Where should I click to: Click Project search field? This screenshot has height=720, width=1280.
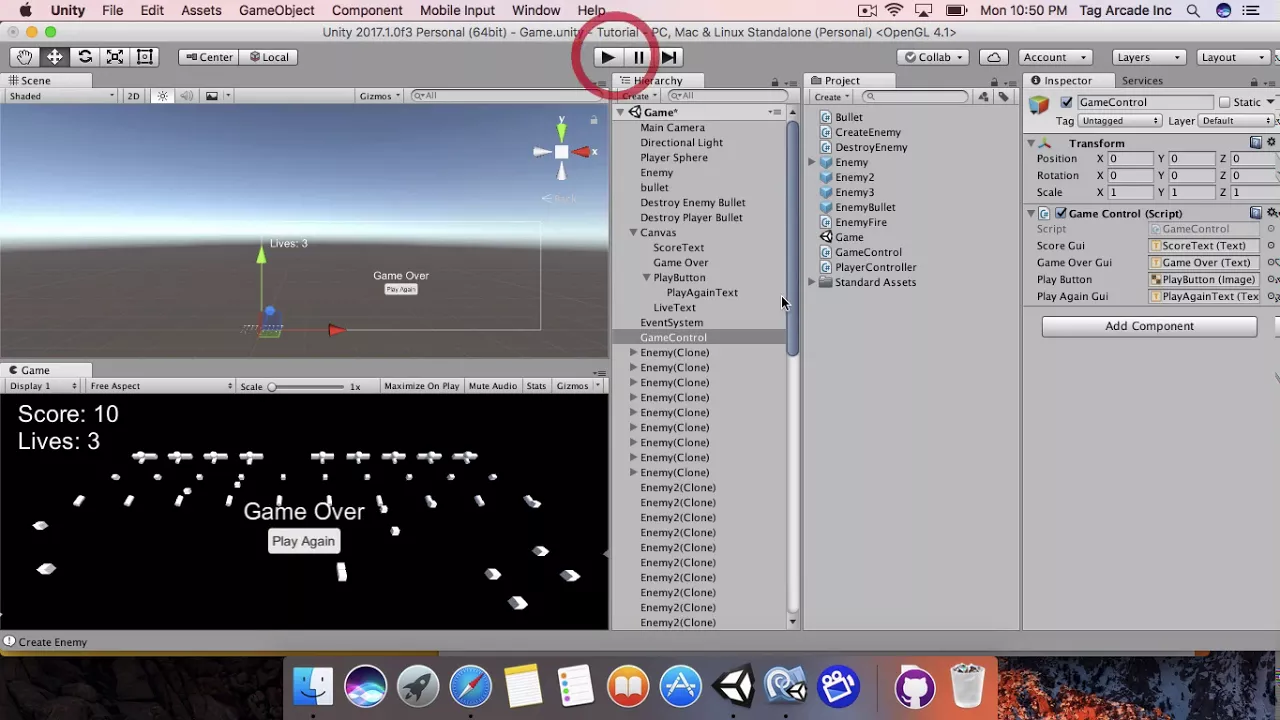(915, 97)
